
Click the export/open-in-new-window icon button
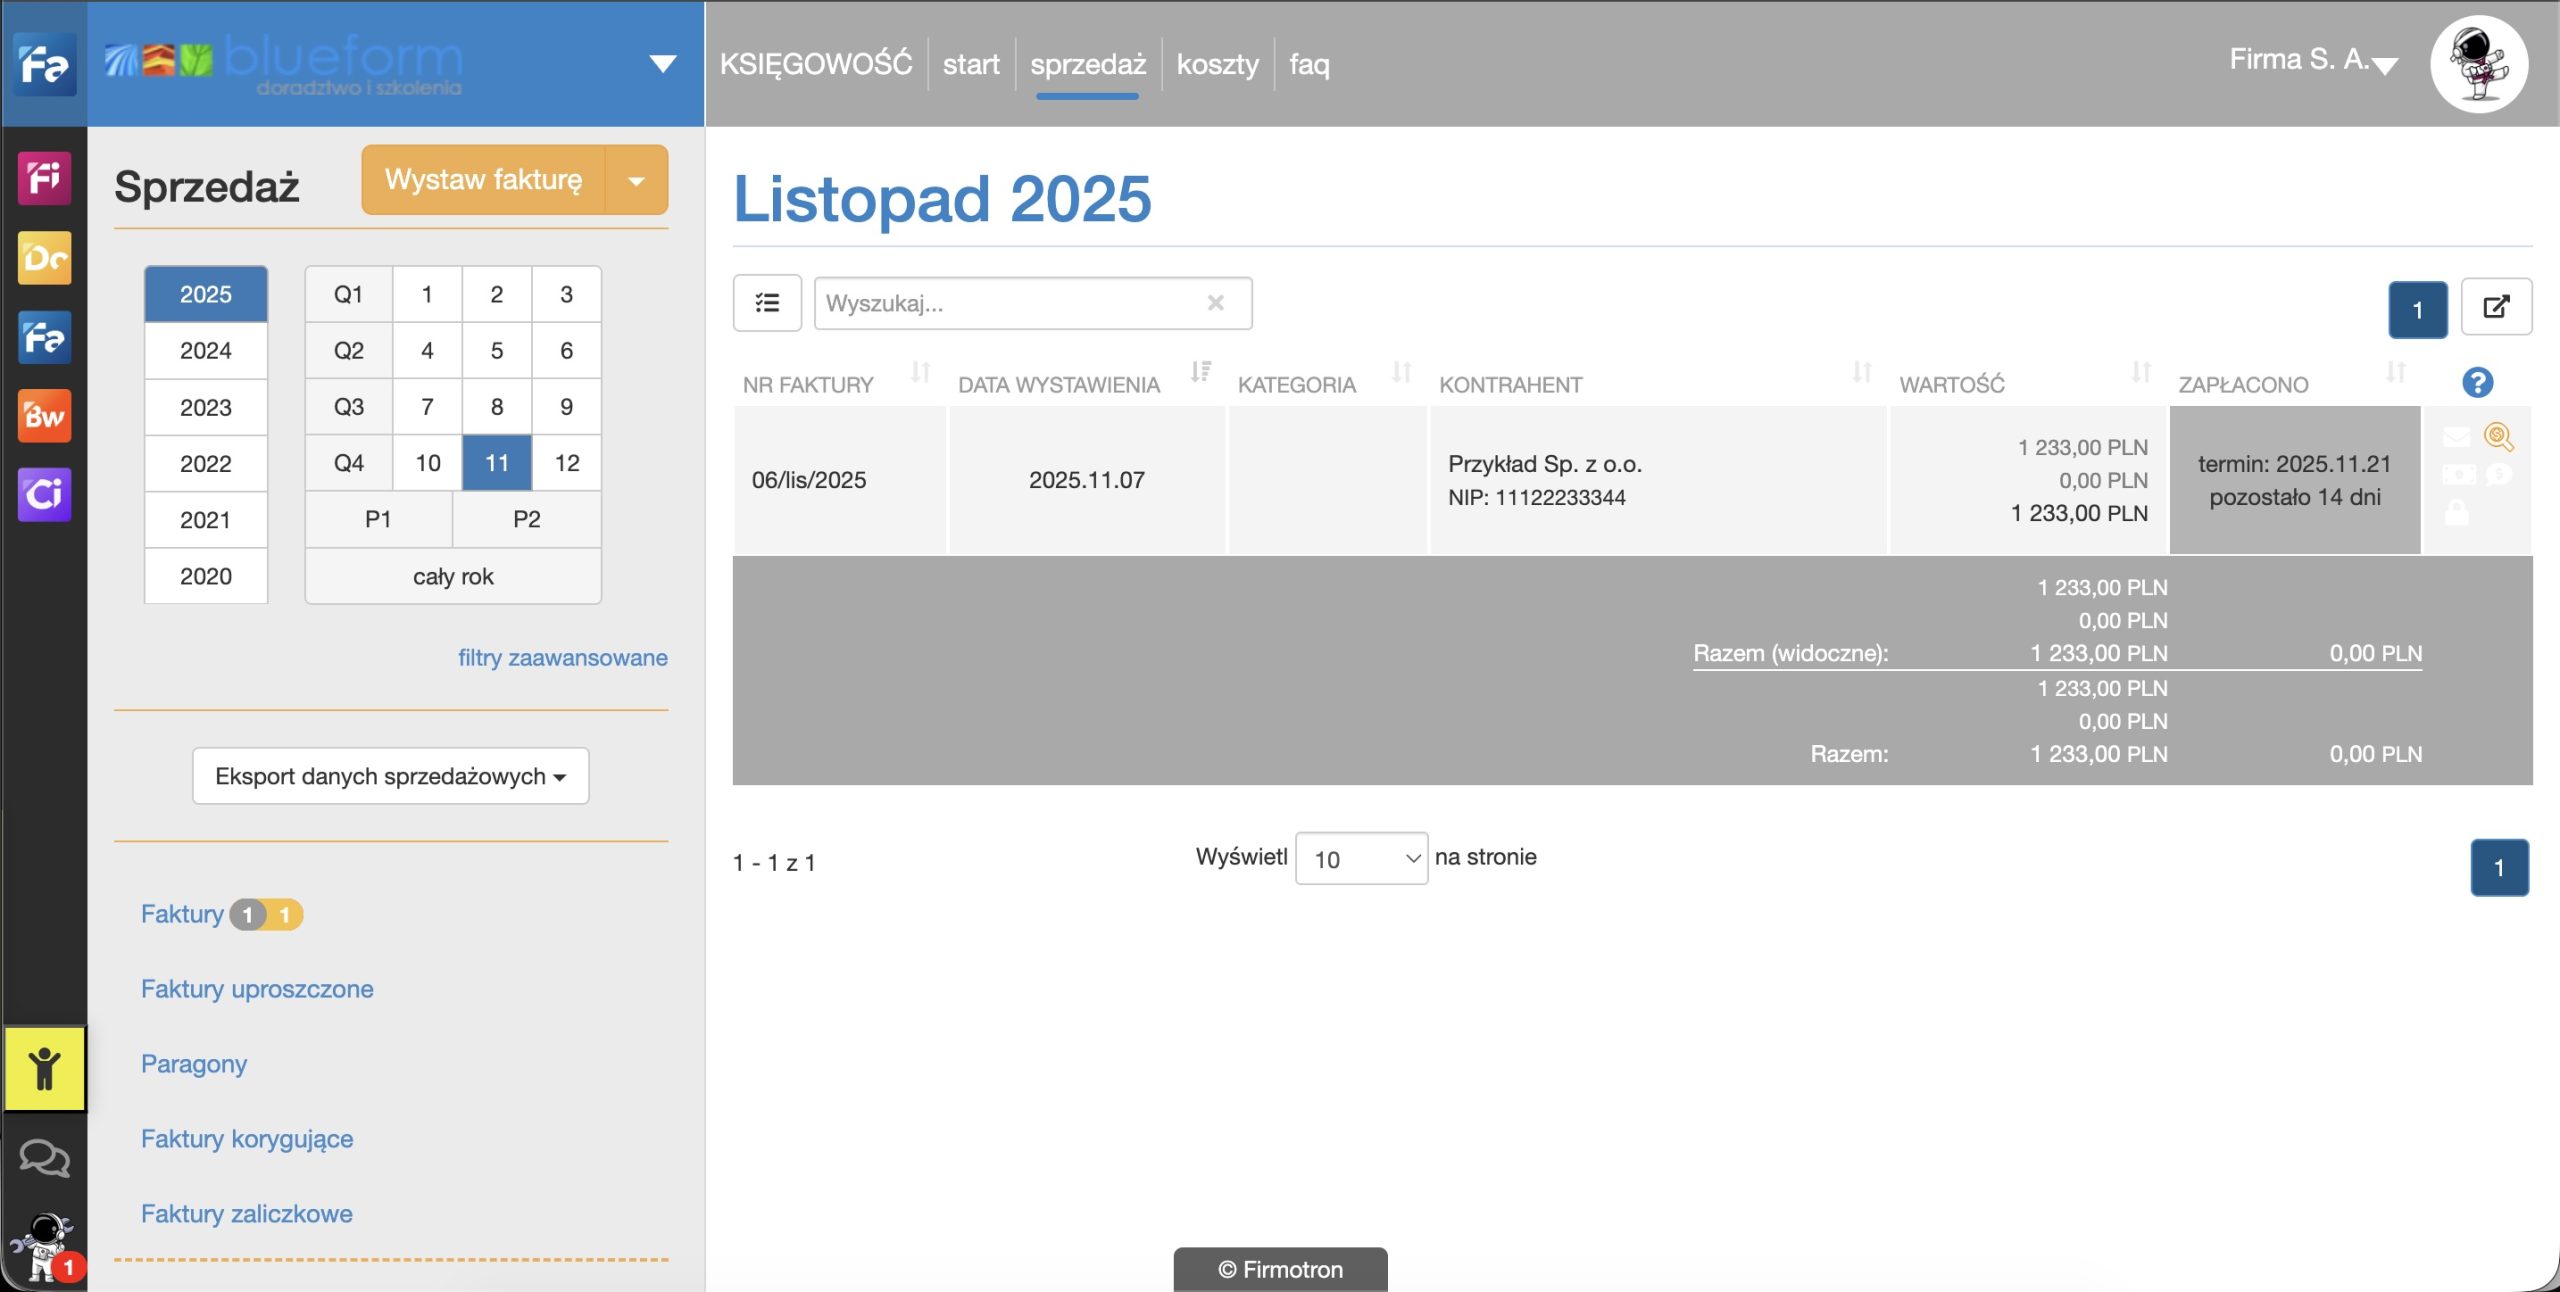click(x=2495, y=307)
